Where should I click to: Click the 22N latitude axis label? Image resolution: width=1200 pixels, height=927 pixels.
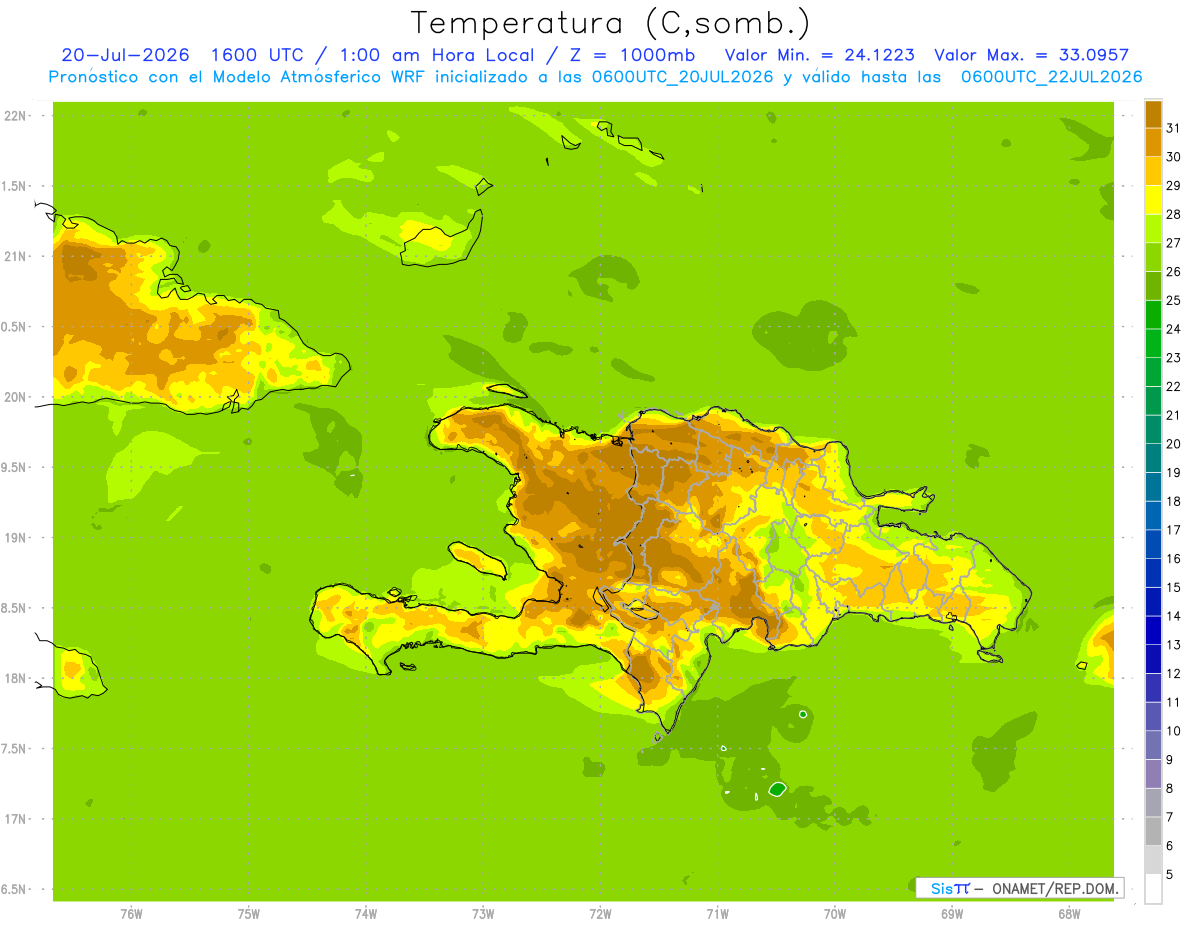point(14,116)
